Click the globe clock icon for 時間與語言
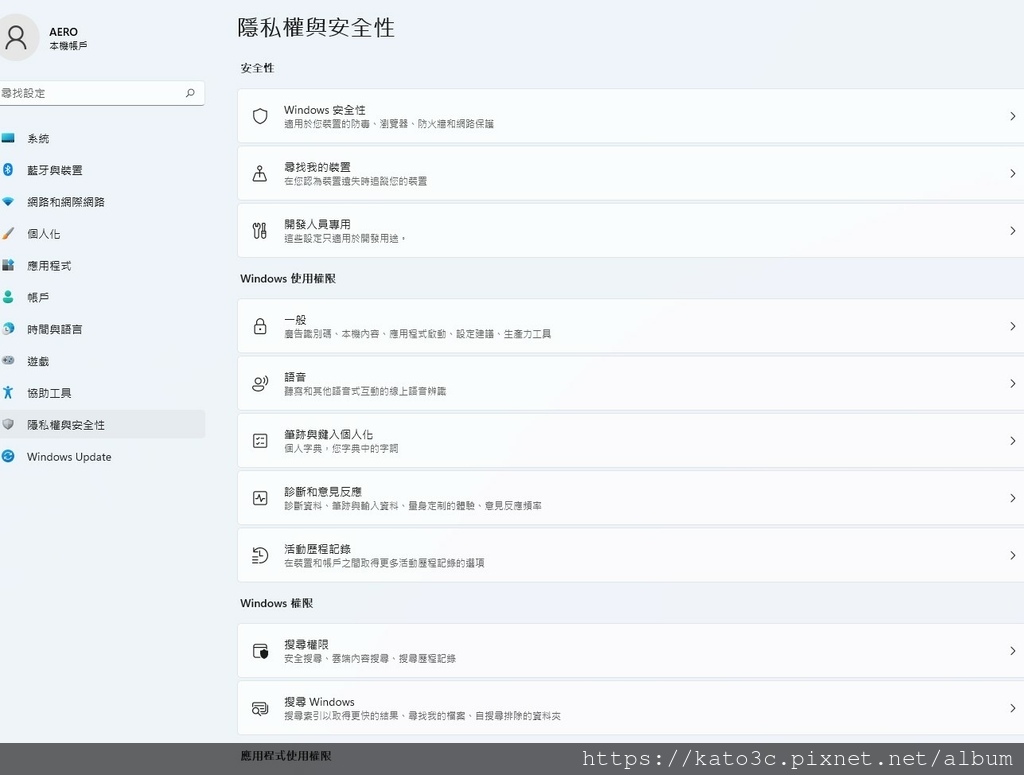The image size is (1024, 775). 8,328
